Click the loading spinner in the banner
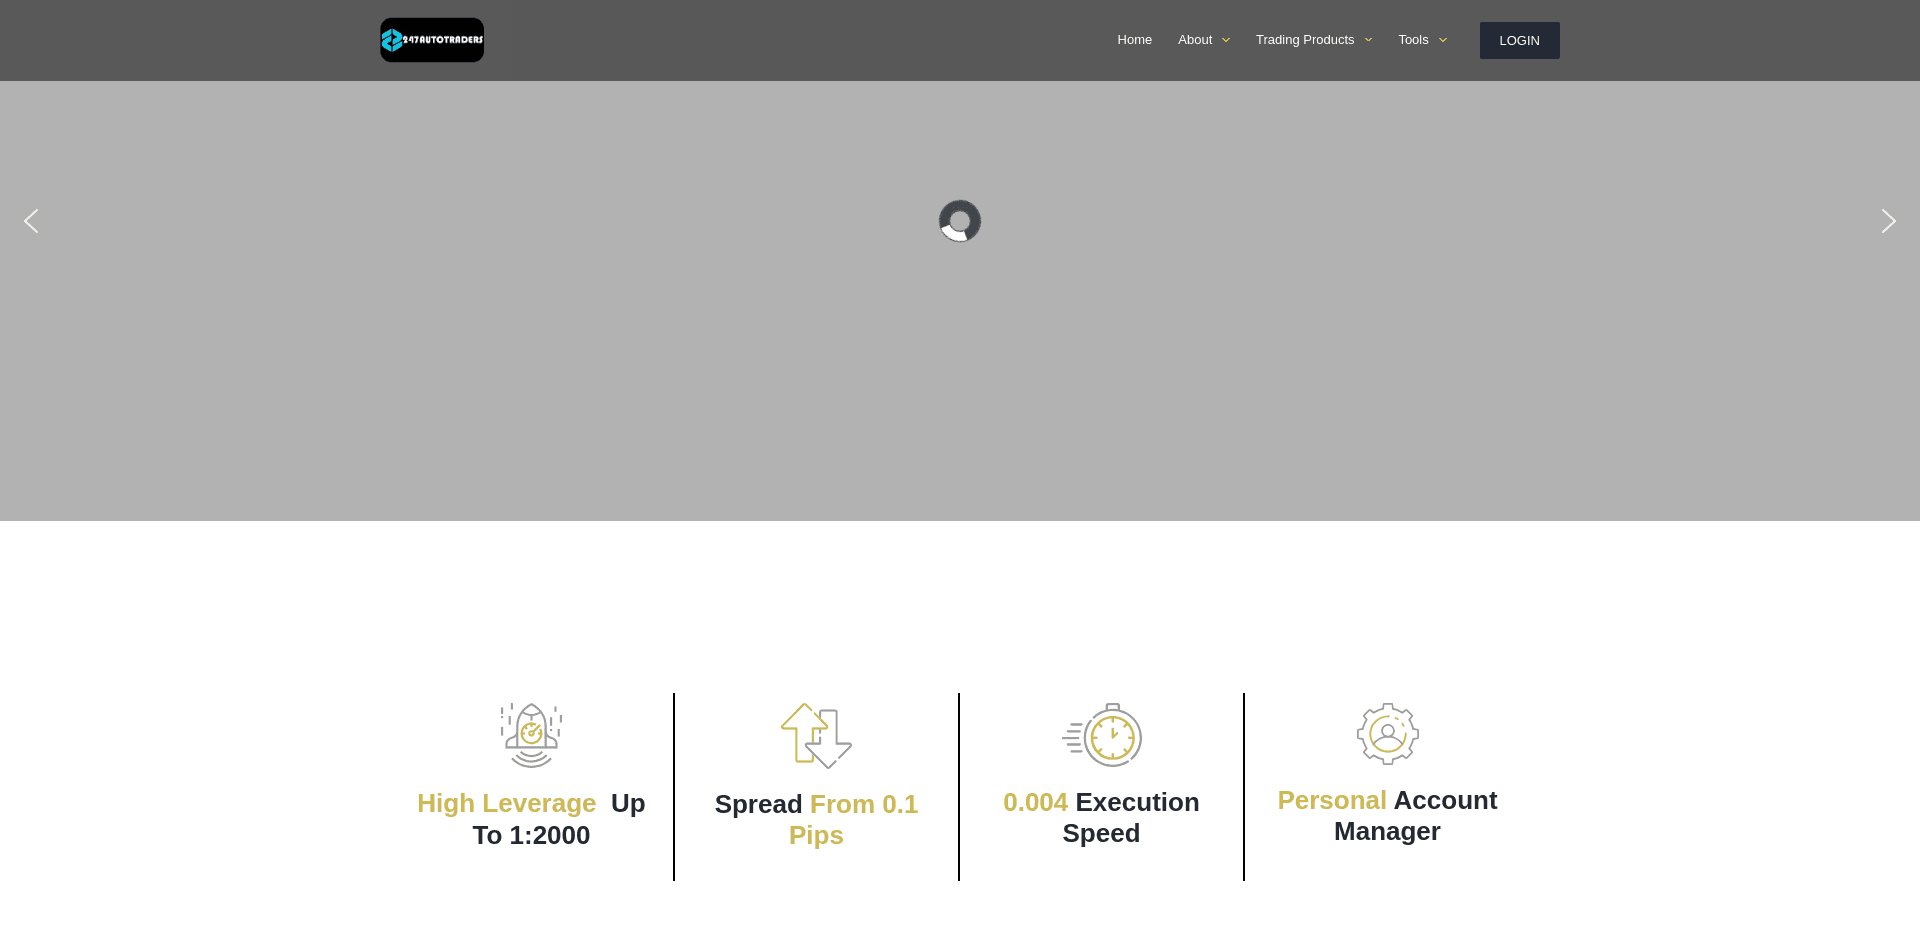The width and height of the screenshot is (1920, 925). point(959,221)
